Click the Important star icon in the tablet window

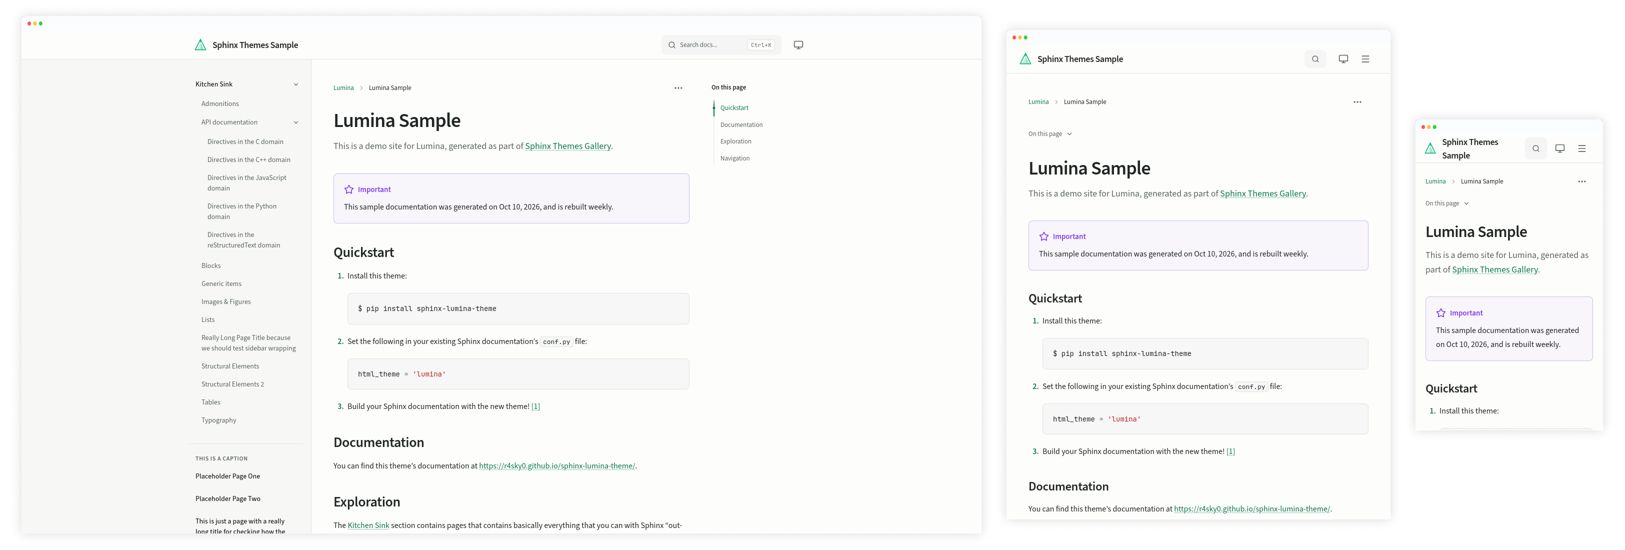1044,236
